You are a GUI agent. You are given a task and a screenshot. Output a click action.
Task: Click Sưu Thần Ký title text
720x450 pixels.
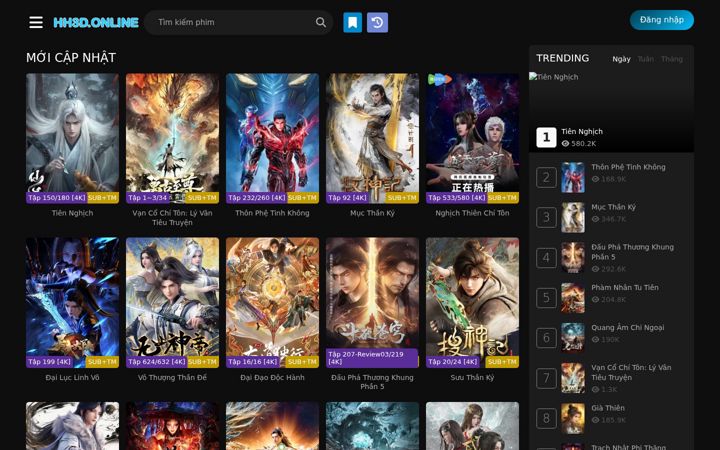pyautogui.click(x=472, y=377)
